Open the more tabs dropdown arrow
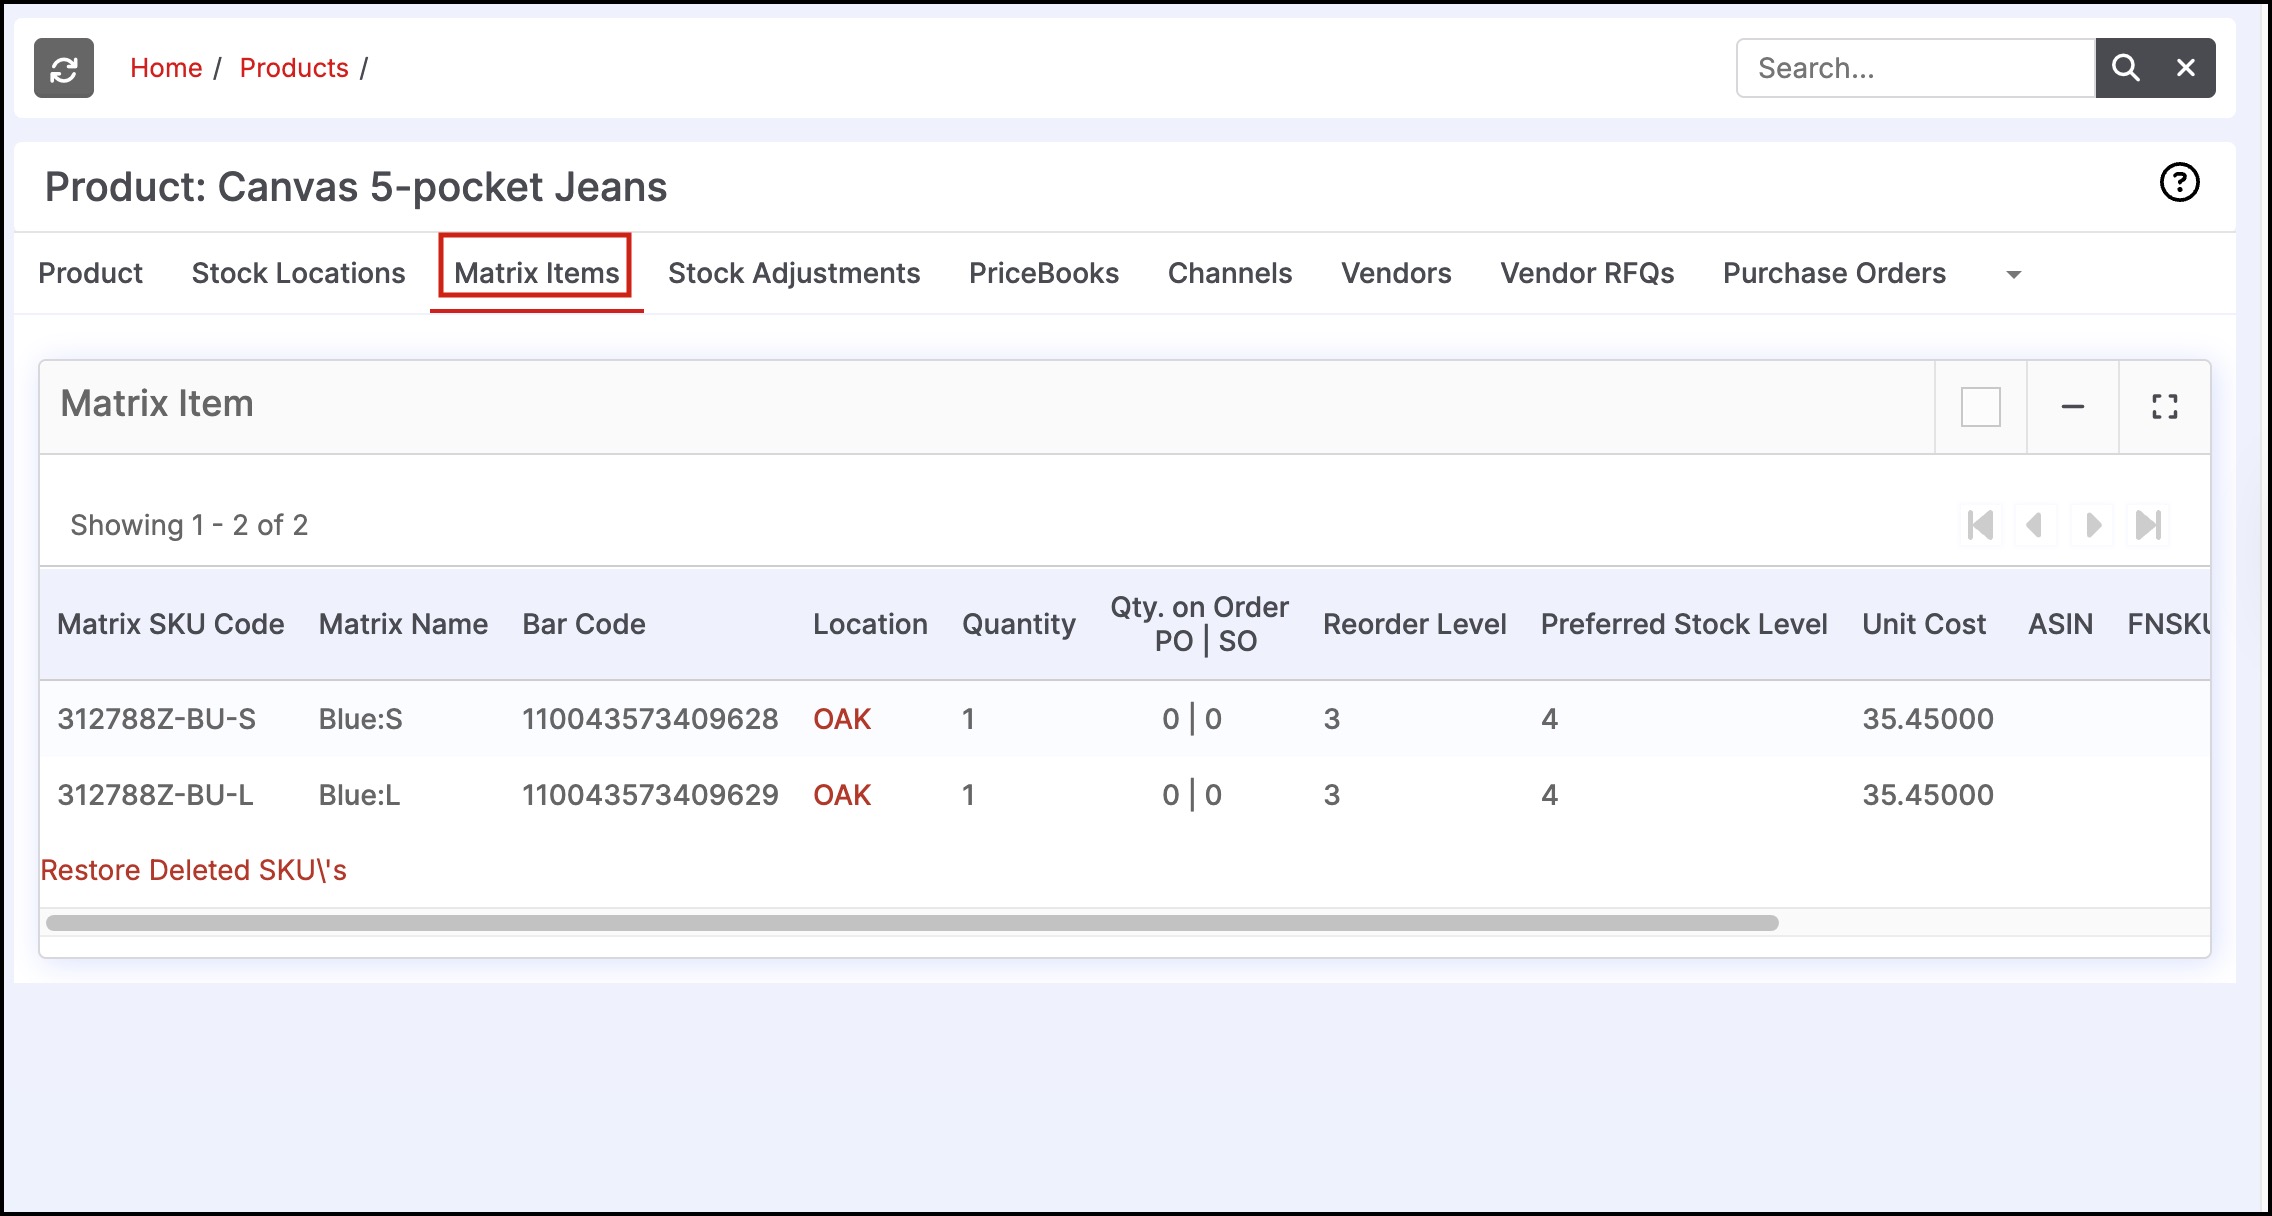 point(2014,274)
